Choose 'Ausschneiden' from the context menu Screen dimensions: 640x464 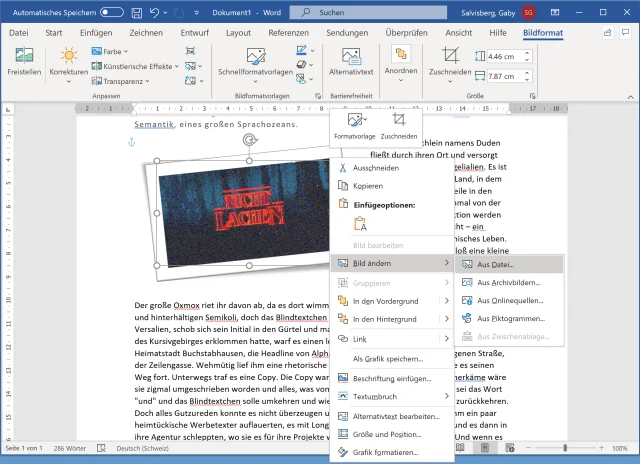(x=375, y=168)
